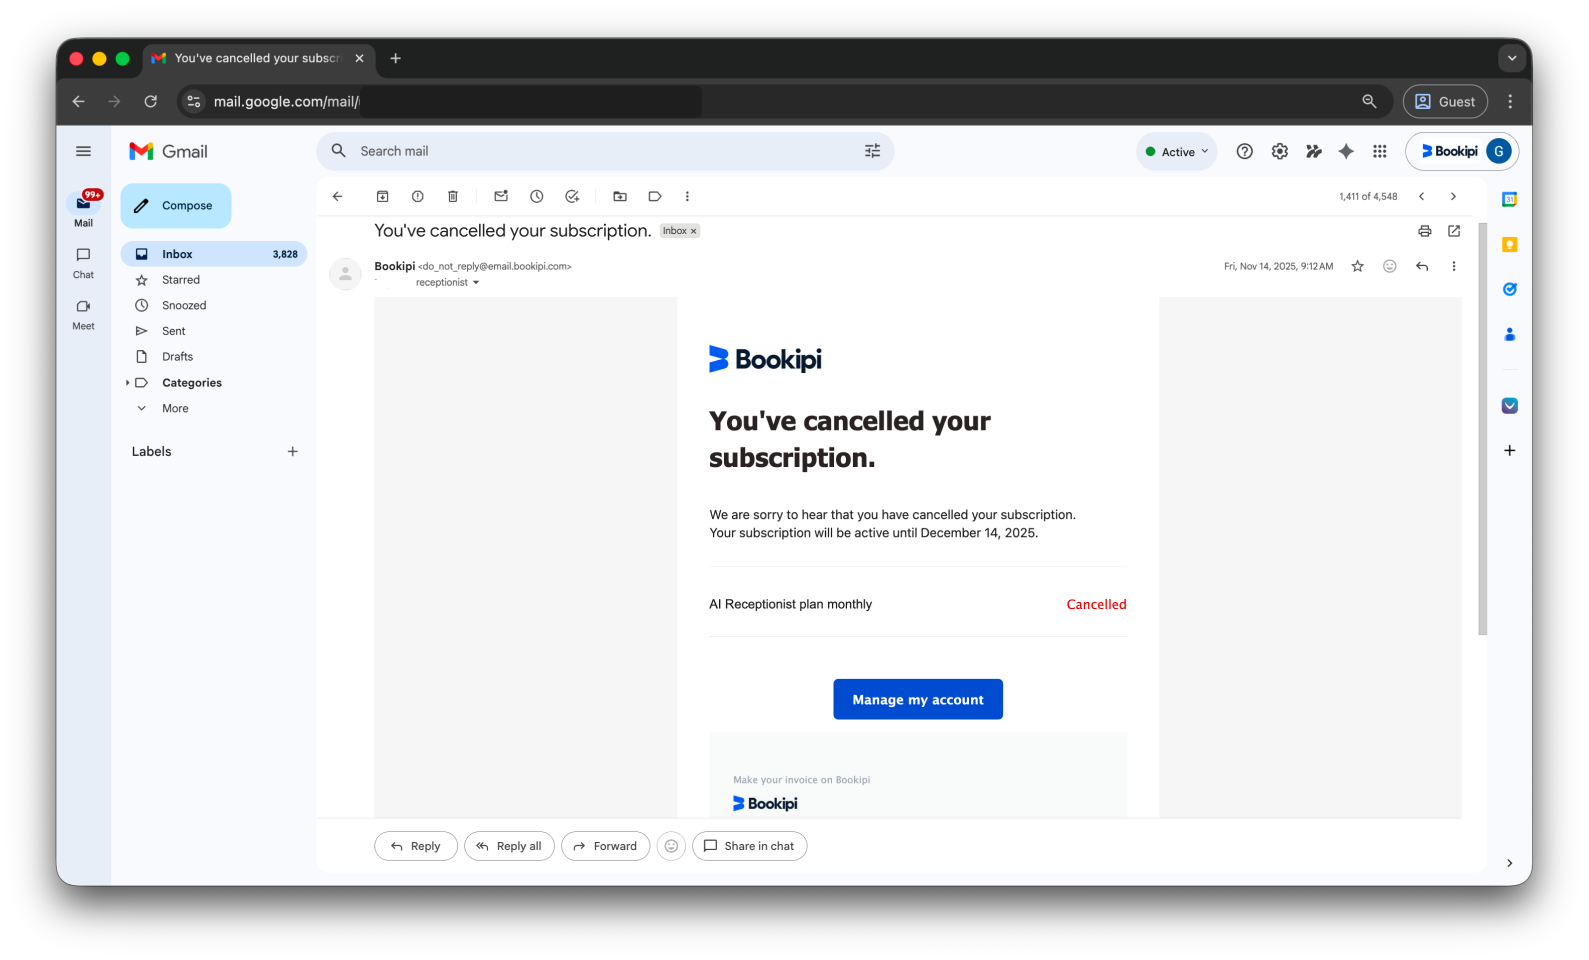Viewport: 1589px width, 960px height.
Task: Click the Share in chat button
Action: [749, 846]
